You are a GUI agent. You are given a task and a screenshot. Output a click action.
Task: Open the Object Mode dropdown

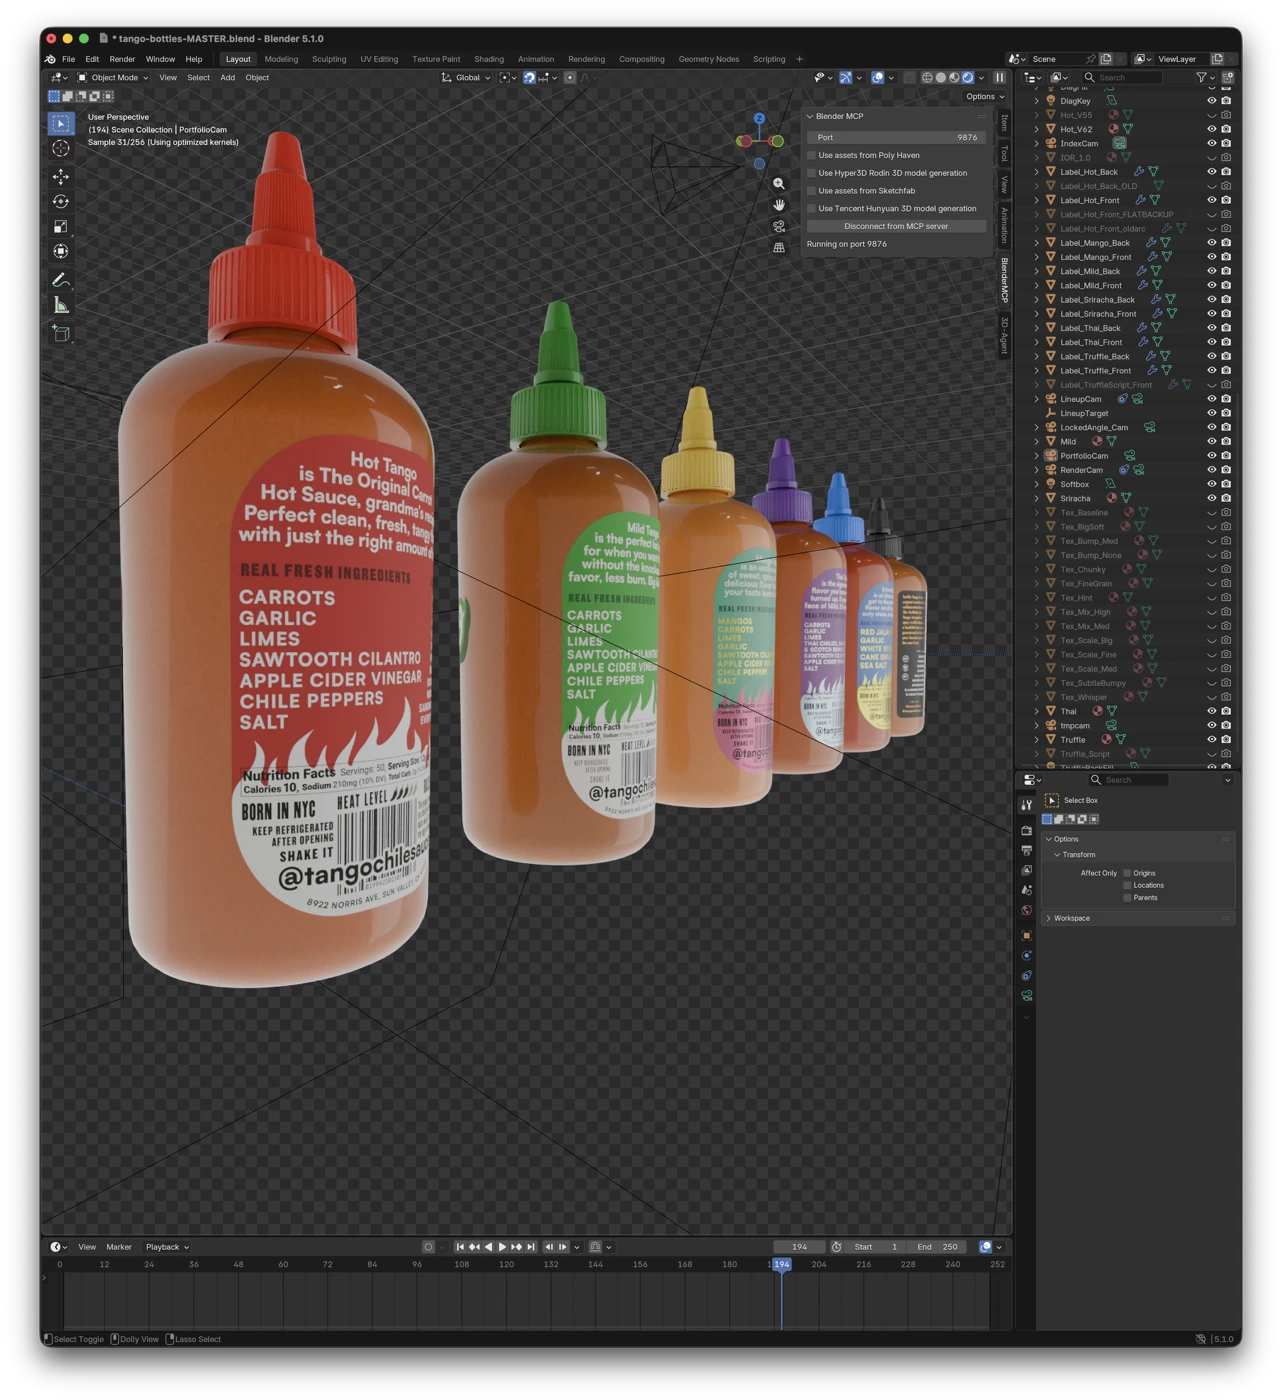(x=113, y=77)
